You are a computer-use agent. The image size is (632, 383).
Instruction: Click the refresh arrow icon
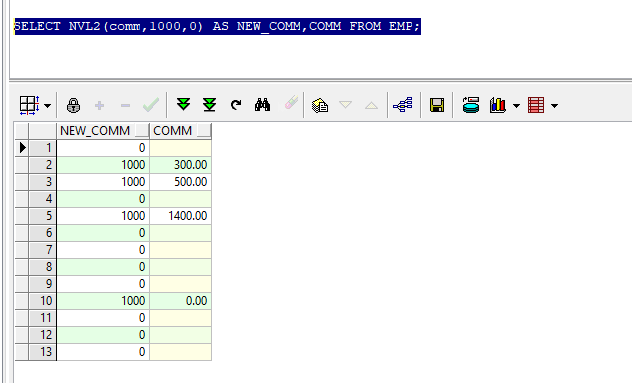[236, 105]
